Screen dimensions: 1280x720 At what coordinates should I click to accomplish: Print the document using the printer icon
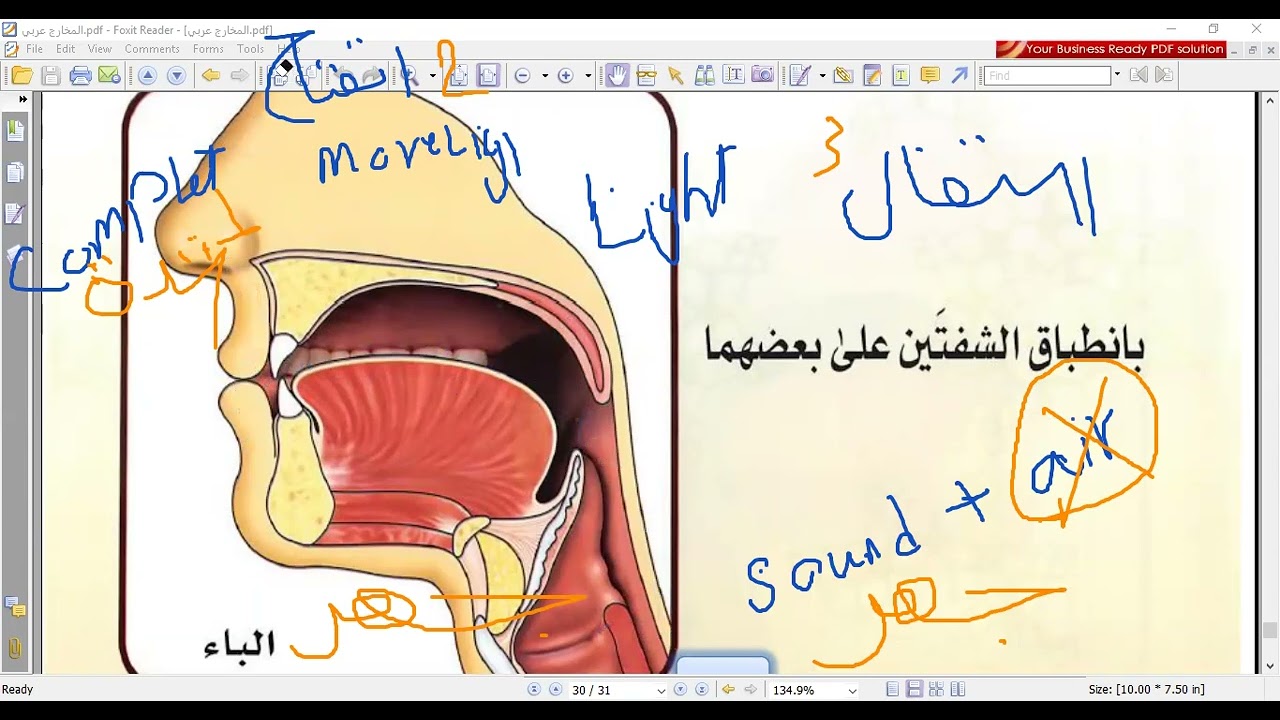pyautogui.click(x=81, y=75)
